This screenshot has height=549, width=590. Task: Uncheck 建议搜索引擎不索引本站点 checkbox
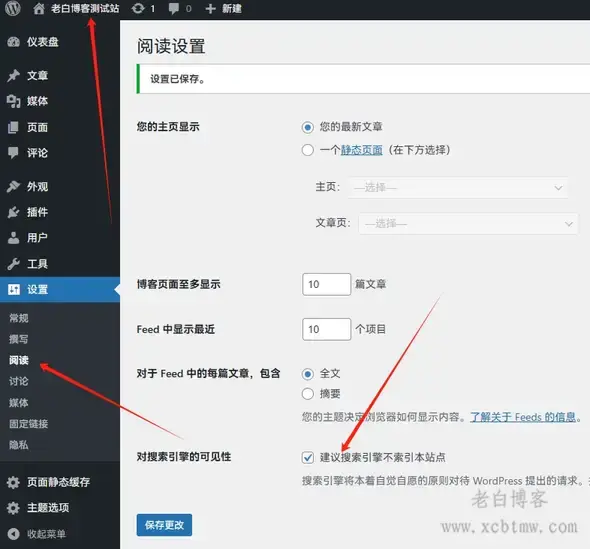307,458
